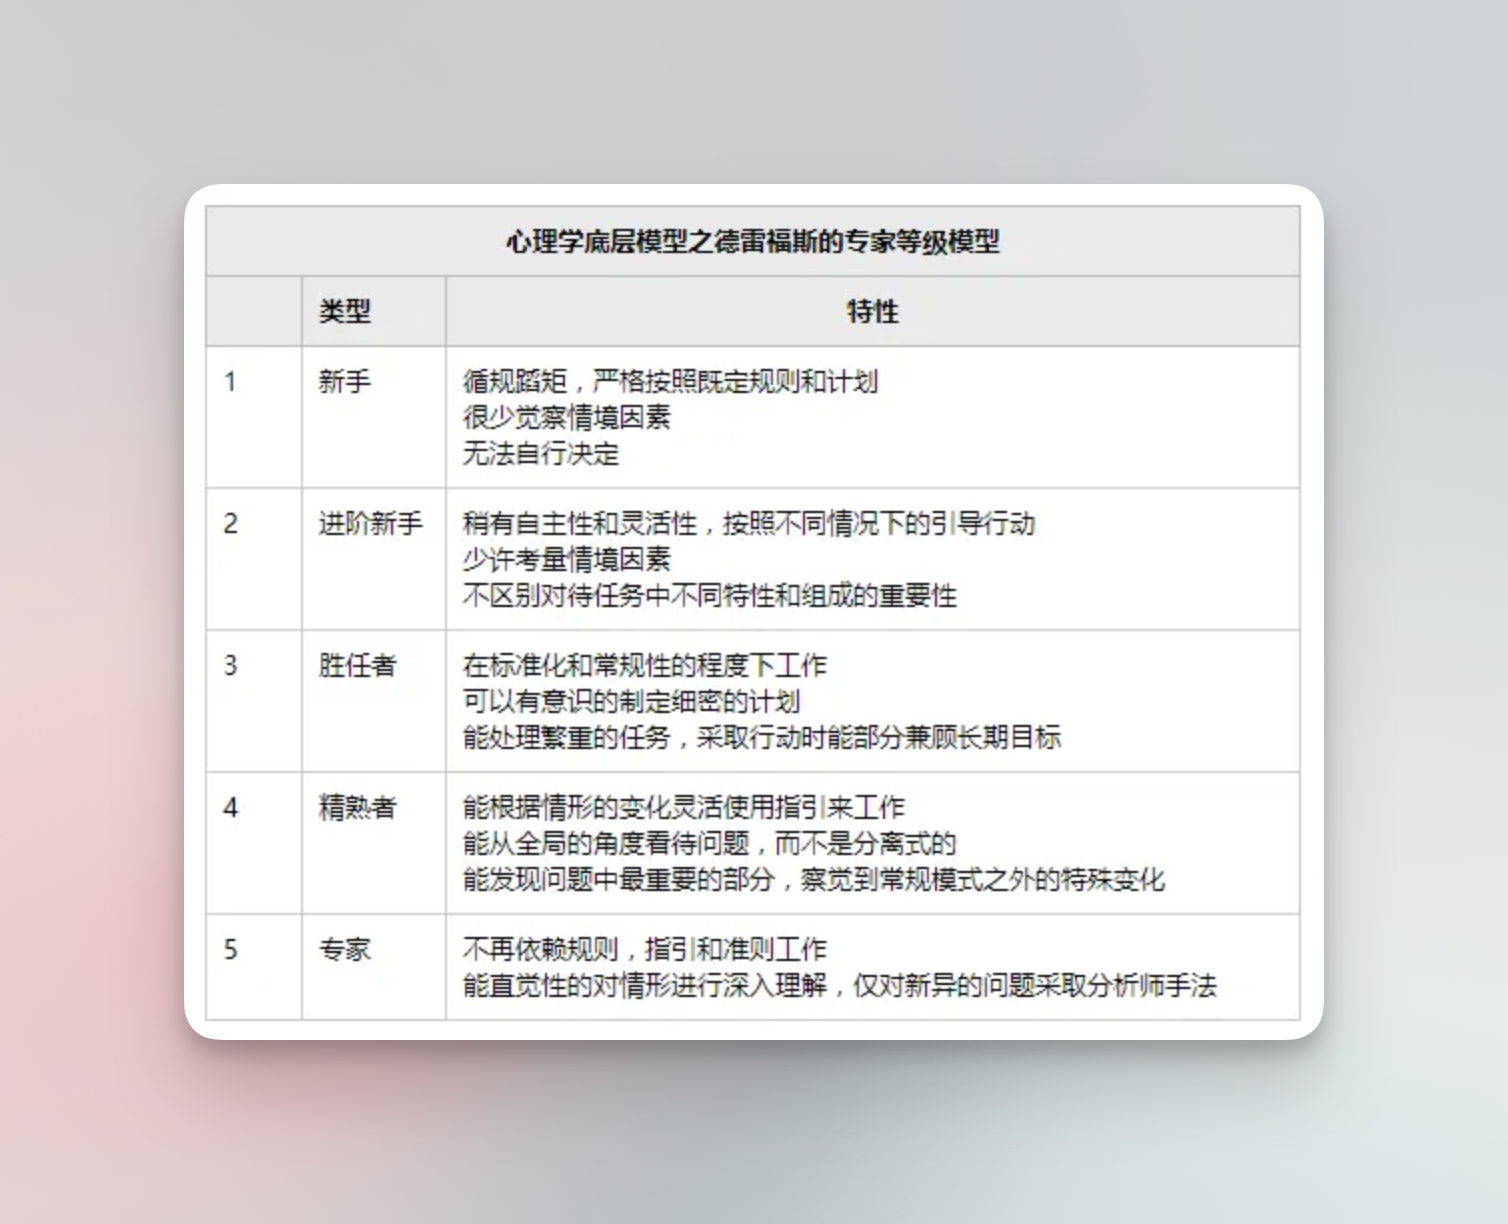Select the 专家 type cell
The height and width of the screenshot is (1224, 1508).
(x=345, y=950)
